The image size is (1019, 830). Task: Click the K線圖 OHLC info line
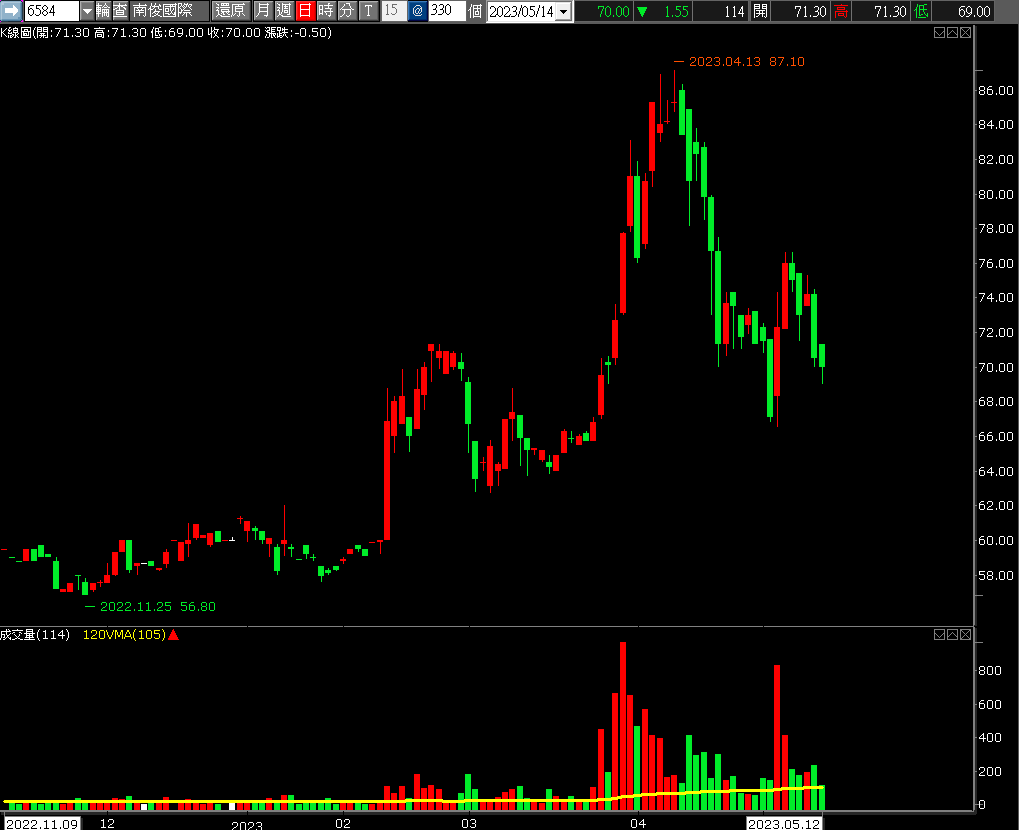point(166,32)
